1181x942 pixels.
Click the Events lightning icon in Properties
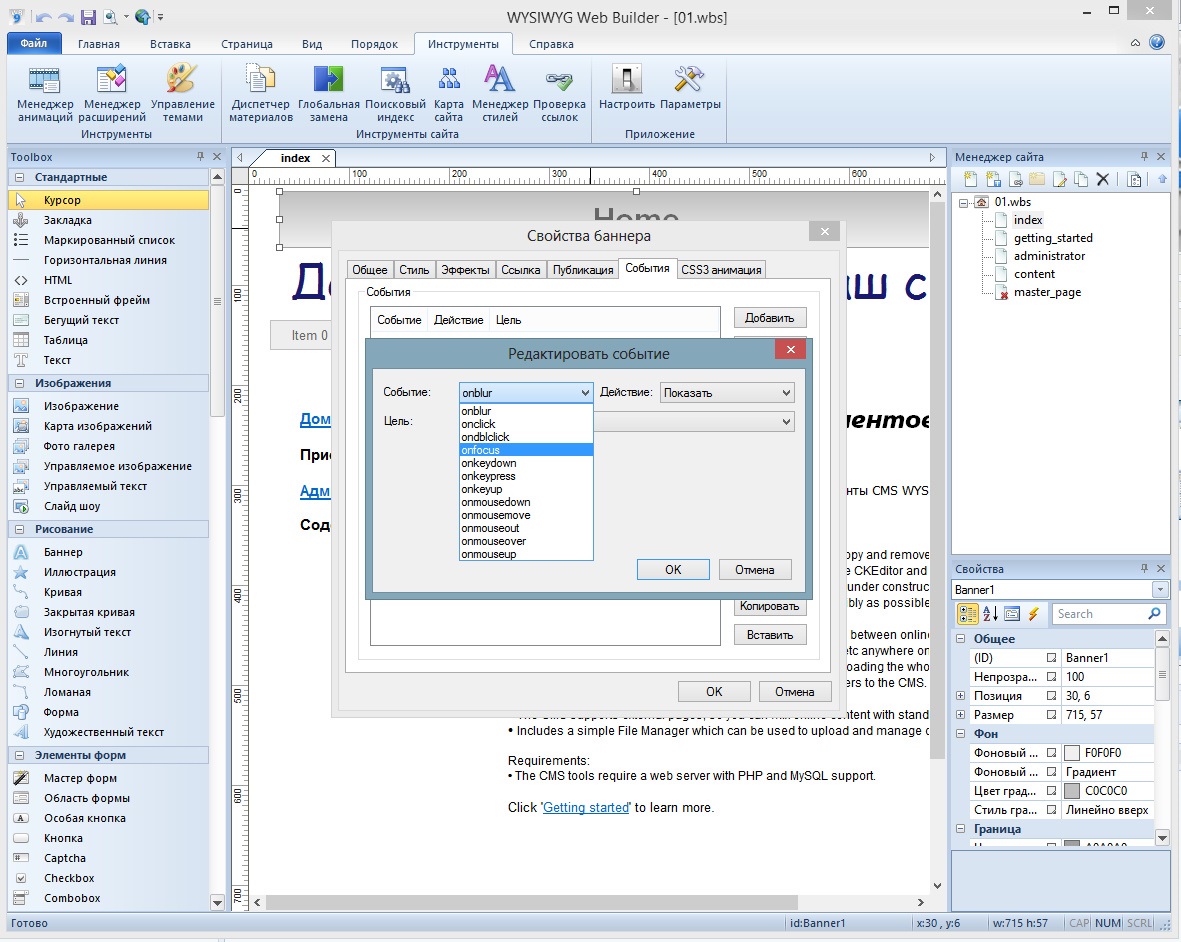[x=1033, y=614]
